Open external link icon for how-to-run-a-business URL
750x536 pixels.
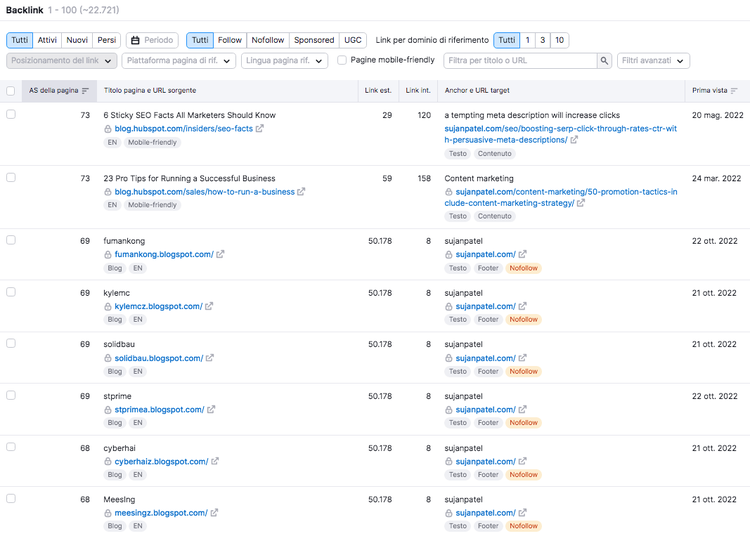(x=301, y=192)
